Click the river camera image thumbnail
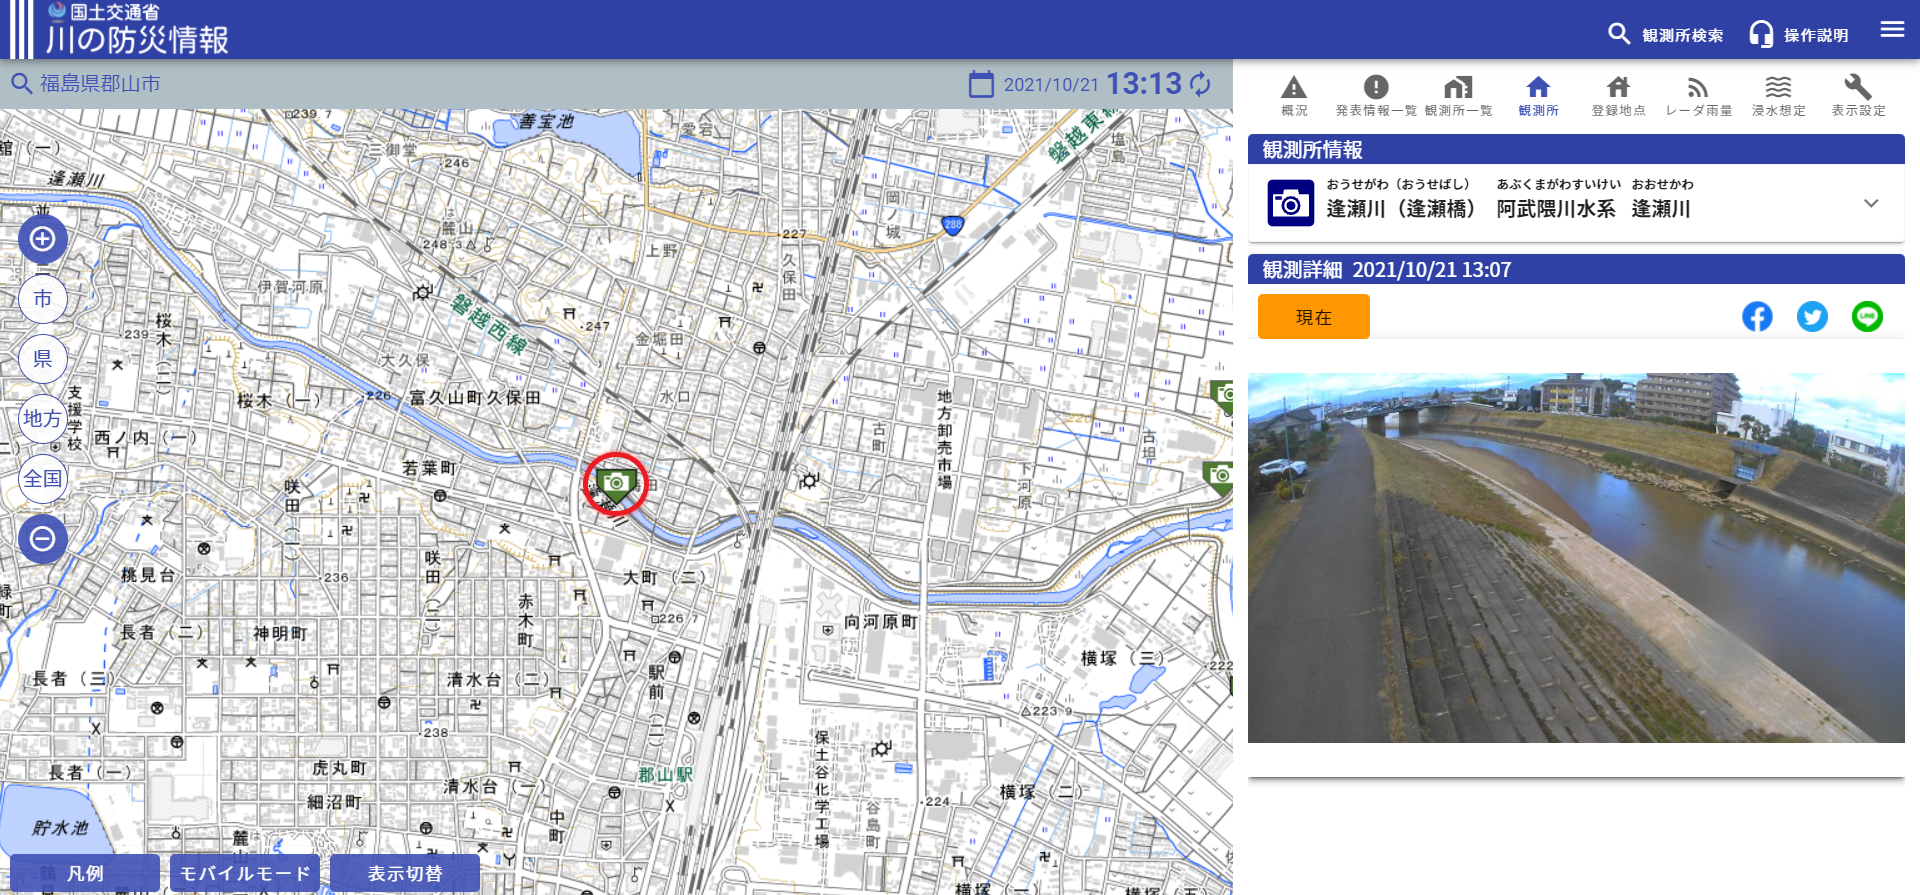The width and height of the screenshot is (1920, 895). (1576, 558)
